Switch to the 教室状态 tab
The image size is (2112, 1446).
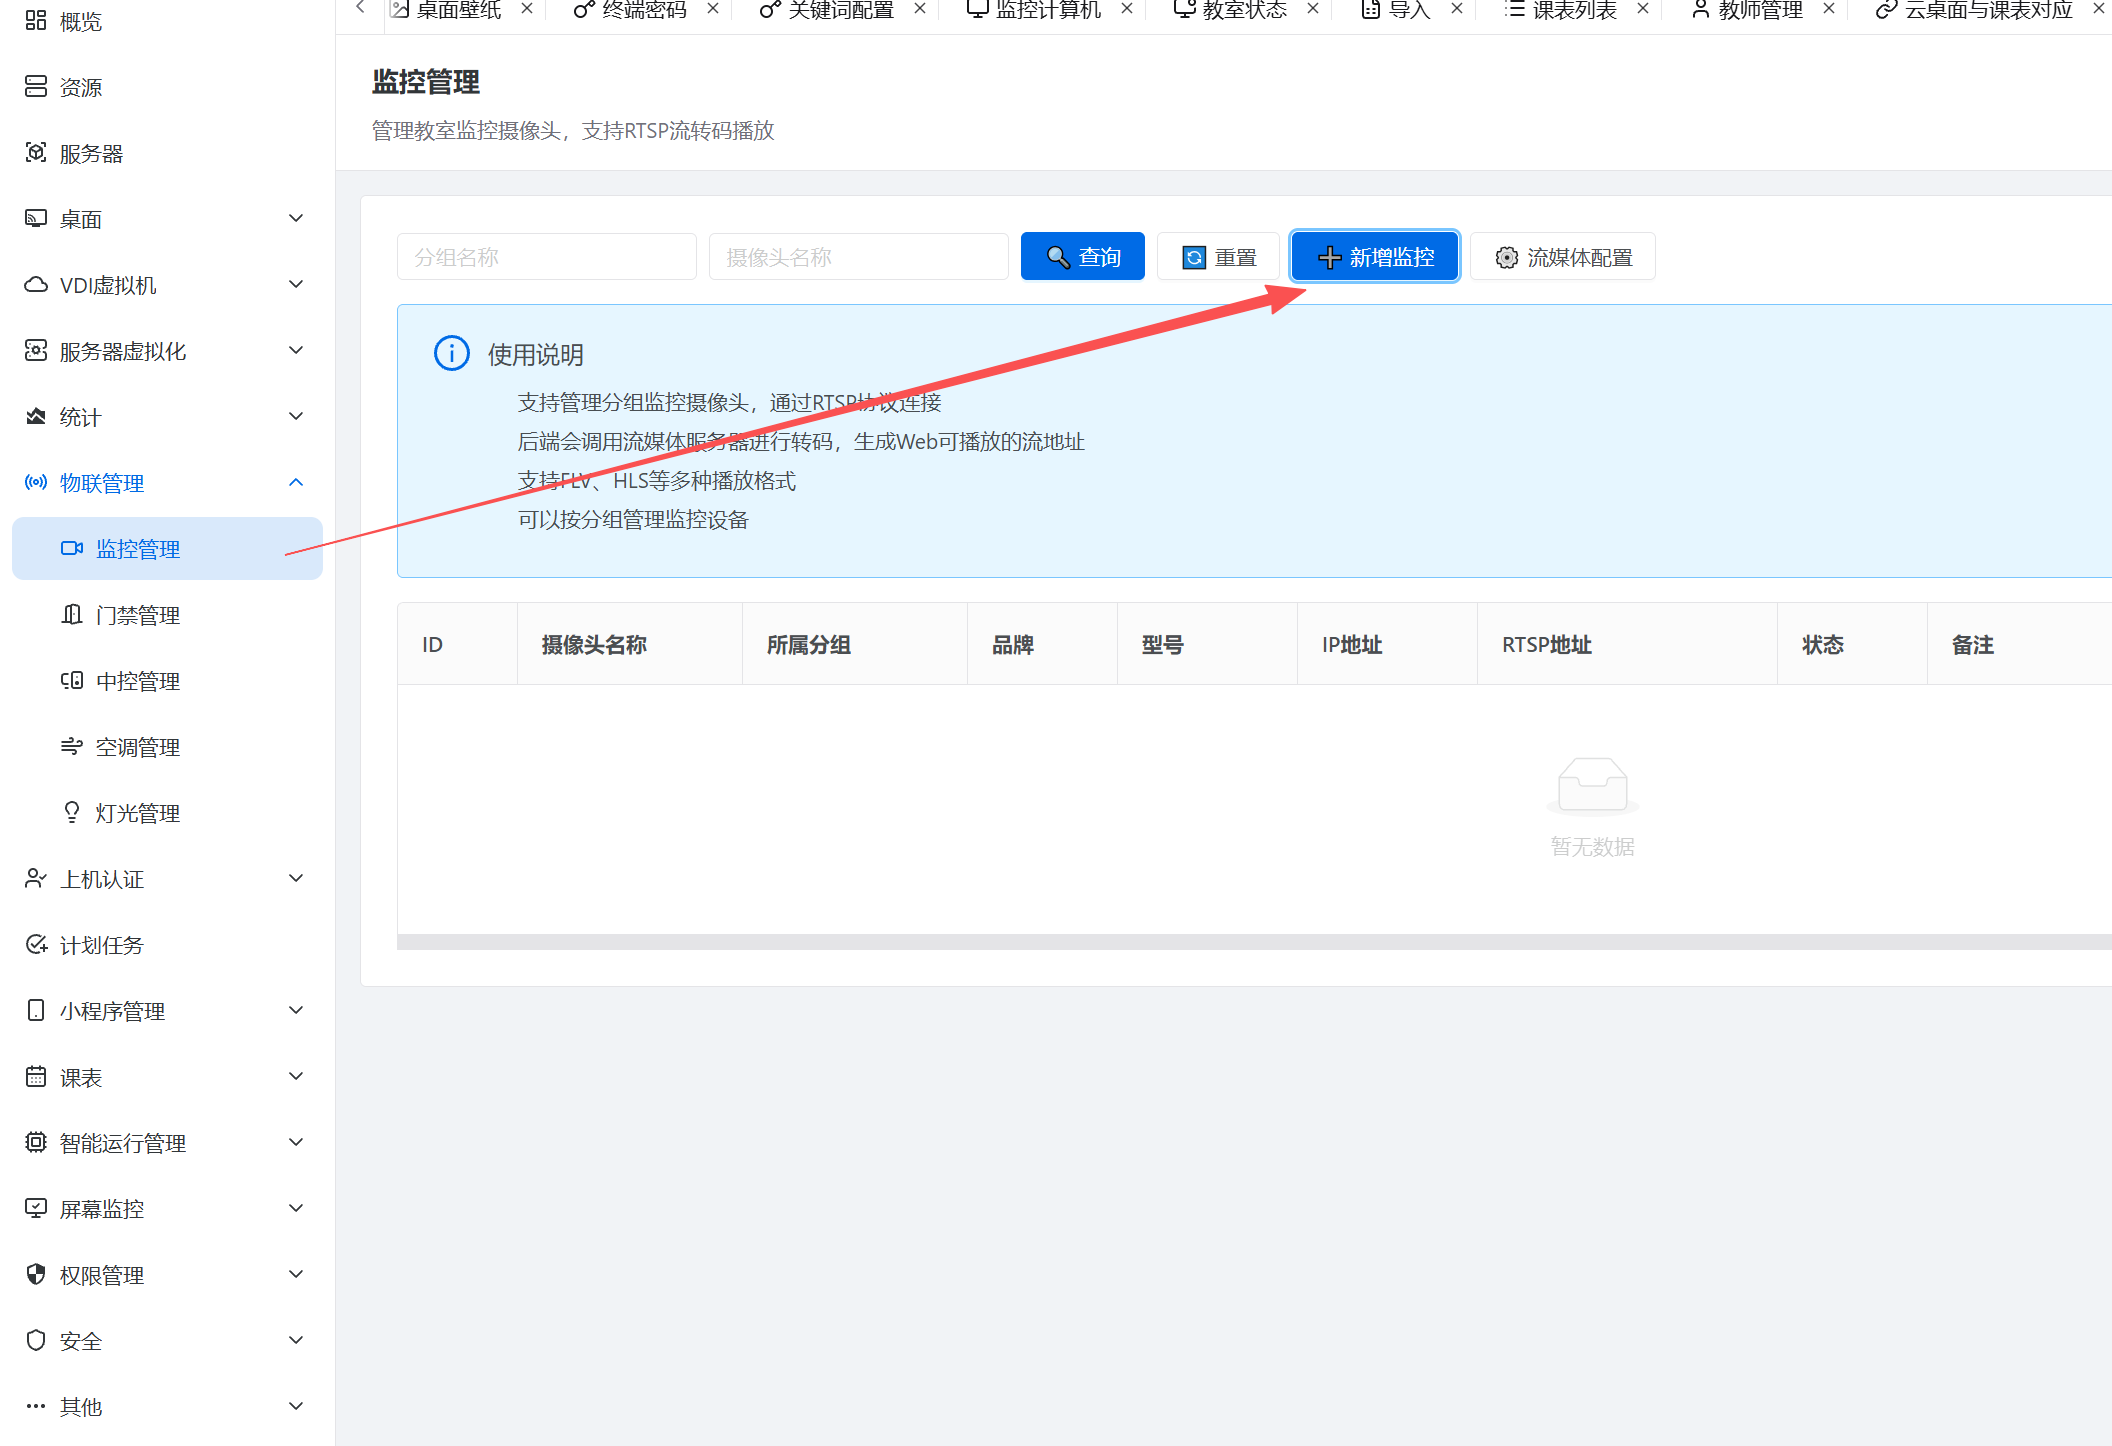[1243, 10]
